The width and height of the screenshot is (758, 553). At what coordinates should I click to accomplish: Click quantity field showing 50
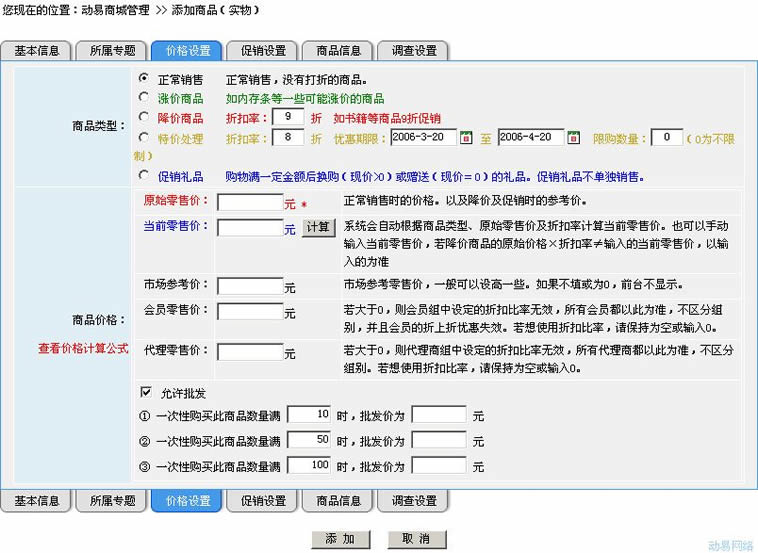(x=309, y=440)
